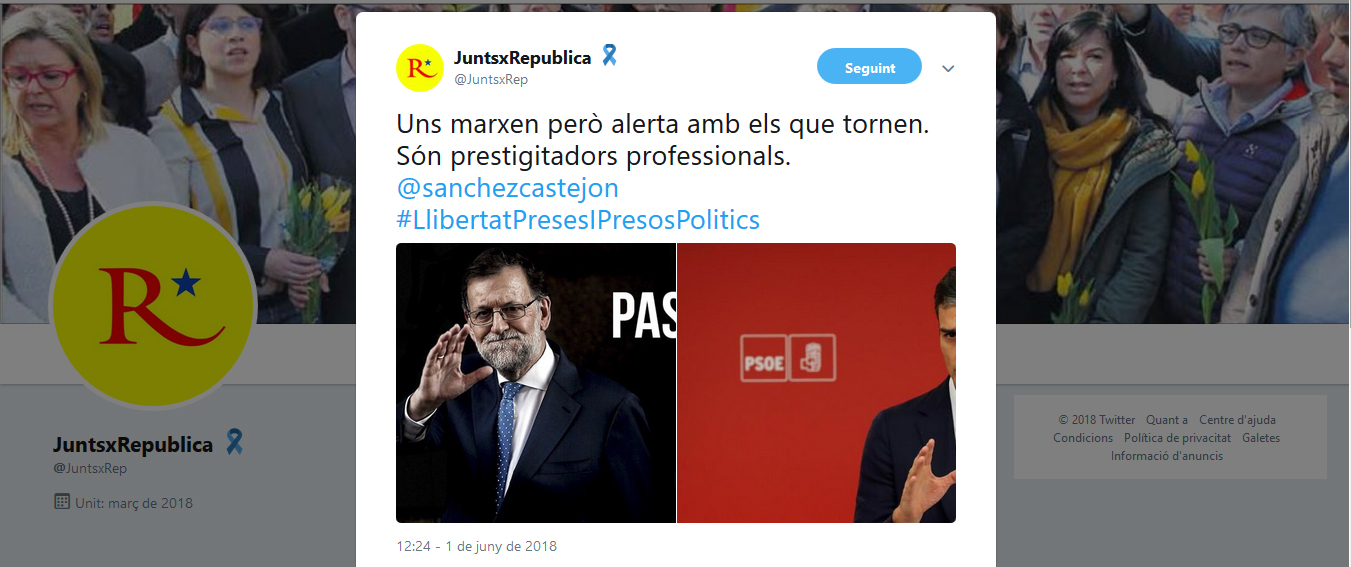Open the PSOE red photo in the tweet
1351x567 pixels.
click(817, 383)
